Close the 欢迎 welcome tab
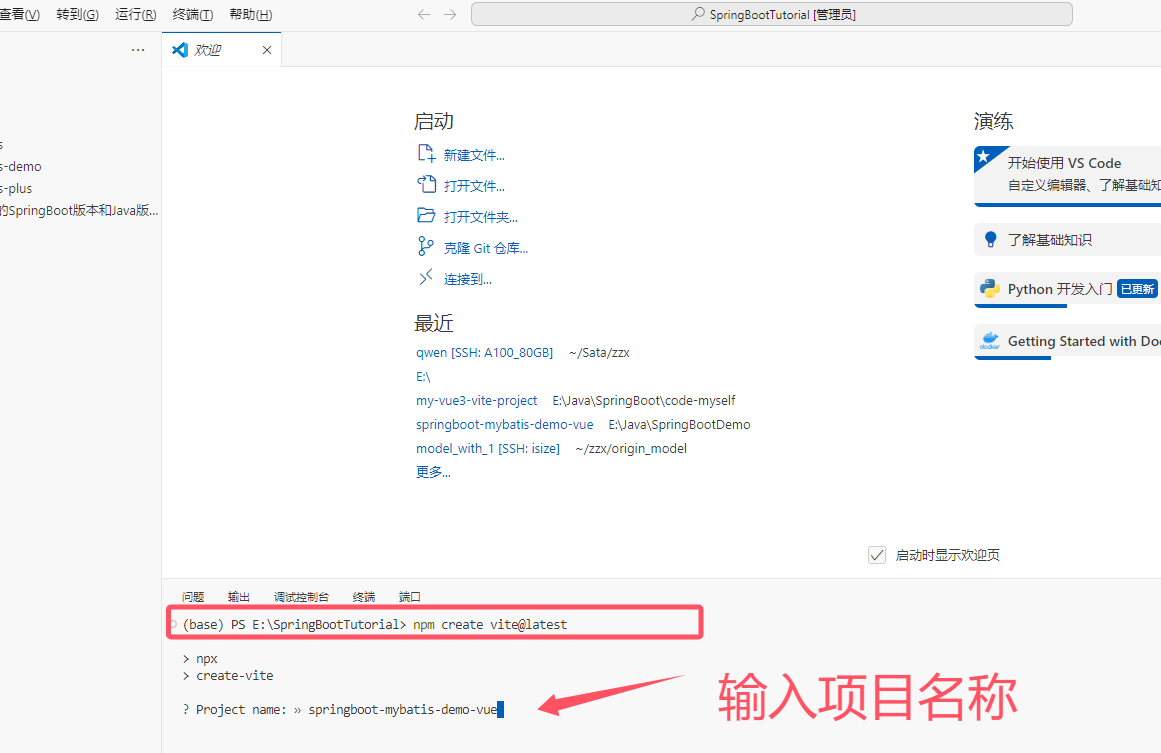 pyautogui.click(x=267, y=50)
